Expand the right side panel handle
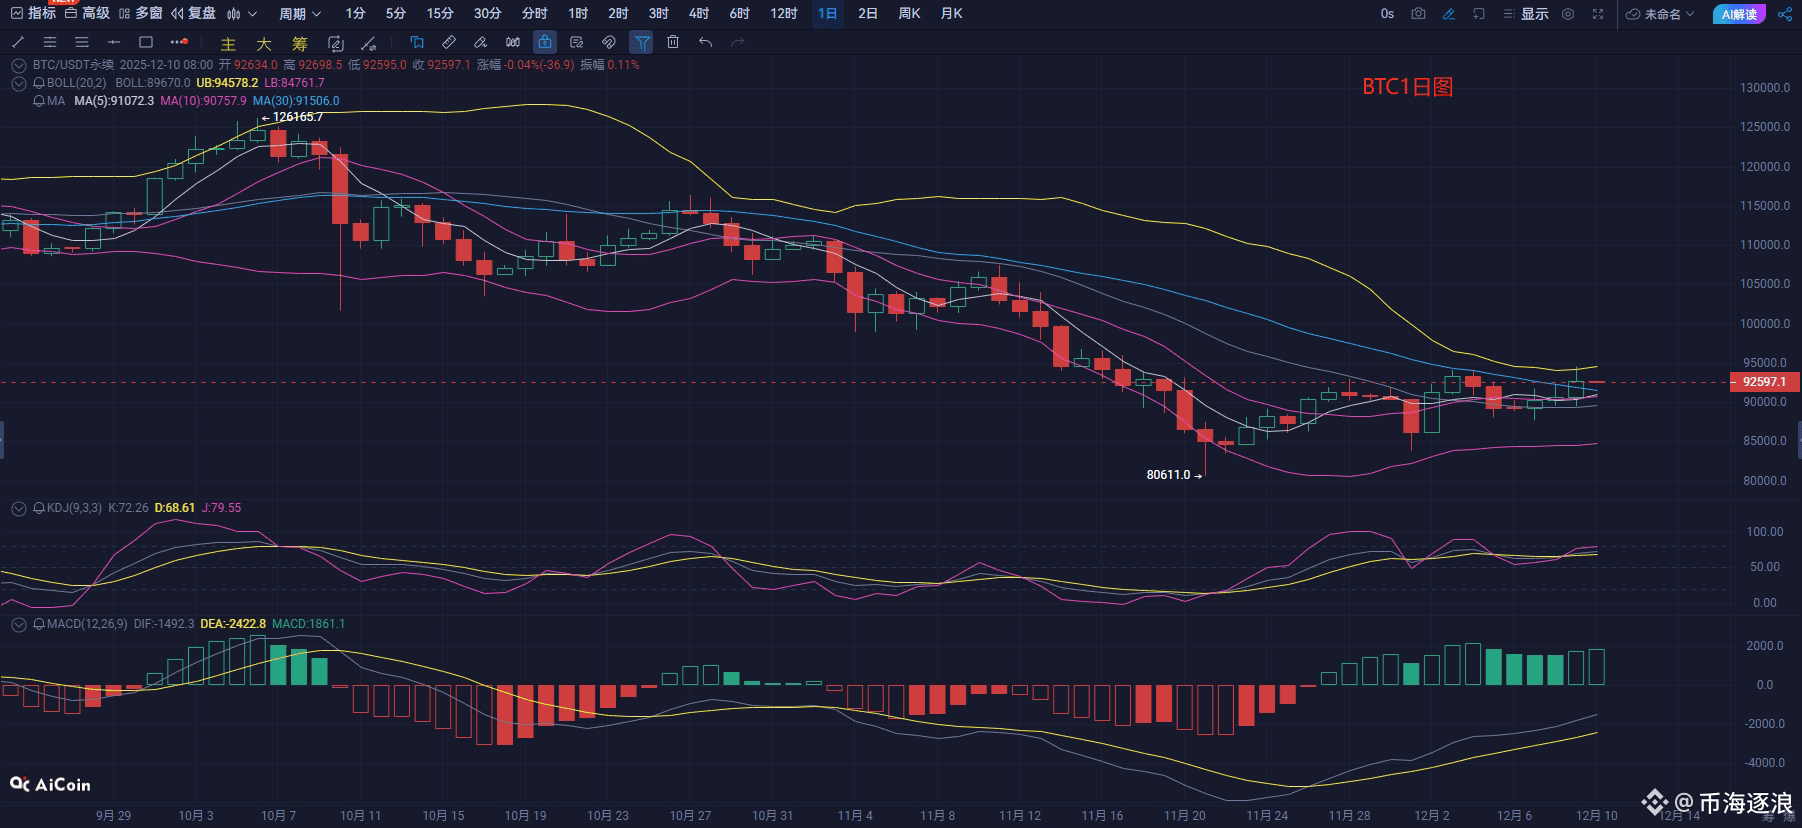Image resolution: width=1802 pixels, height=828 pixels. [x=1799, y=439]
